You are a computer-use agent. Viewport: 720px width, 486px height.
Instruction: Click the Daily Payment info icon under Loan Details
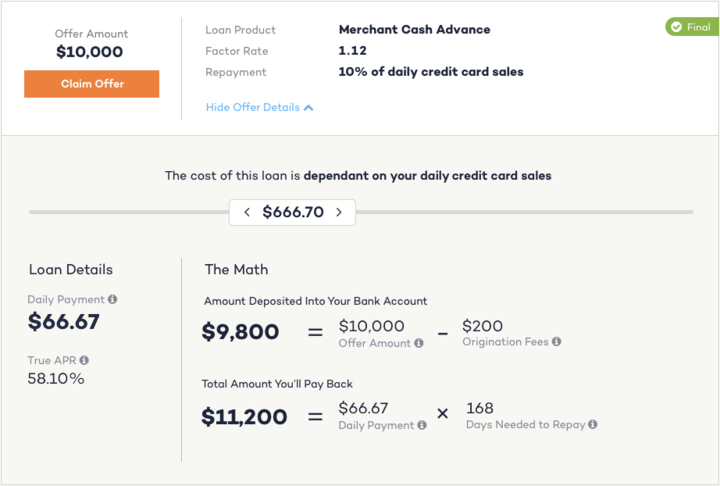pos(112,300)
